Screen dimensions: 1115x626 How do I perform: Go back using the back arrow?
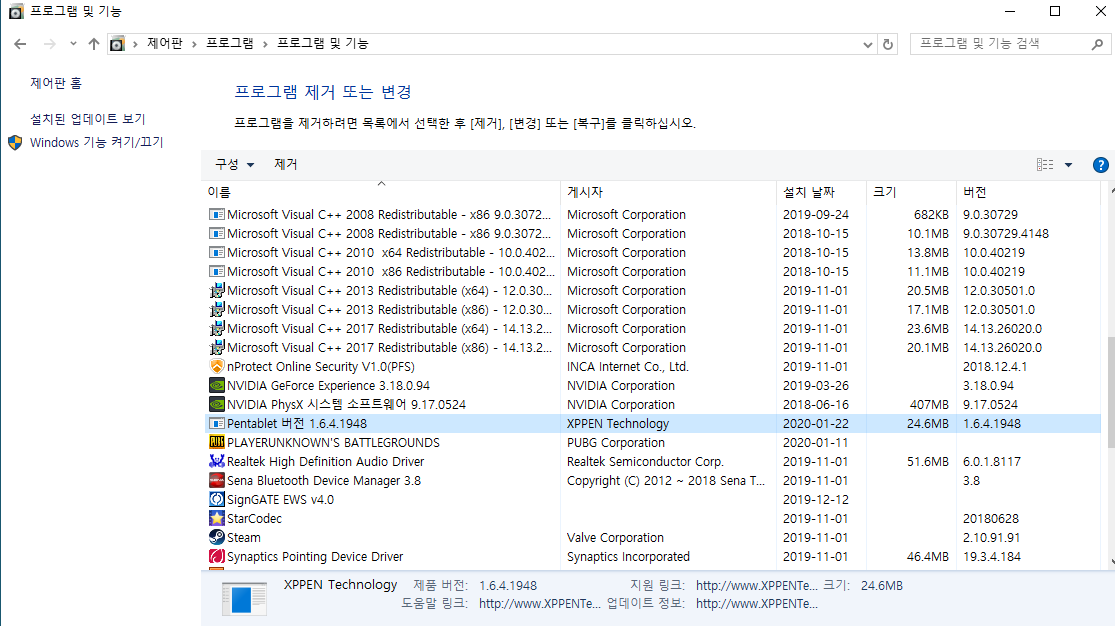click(20, 44)
